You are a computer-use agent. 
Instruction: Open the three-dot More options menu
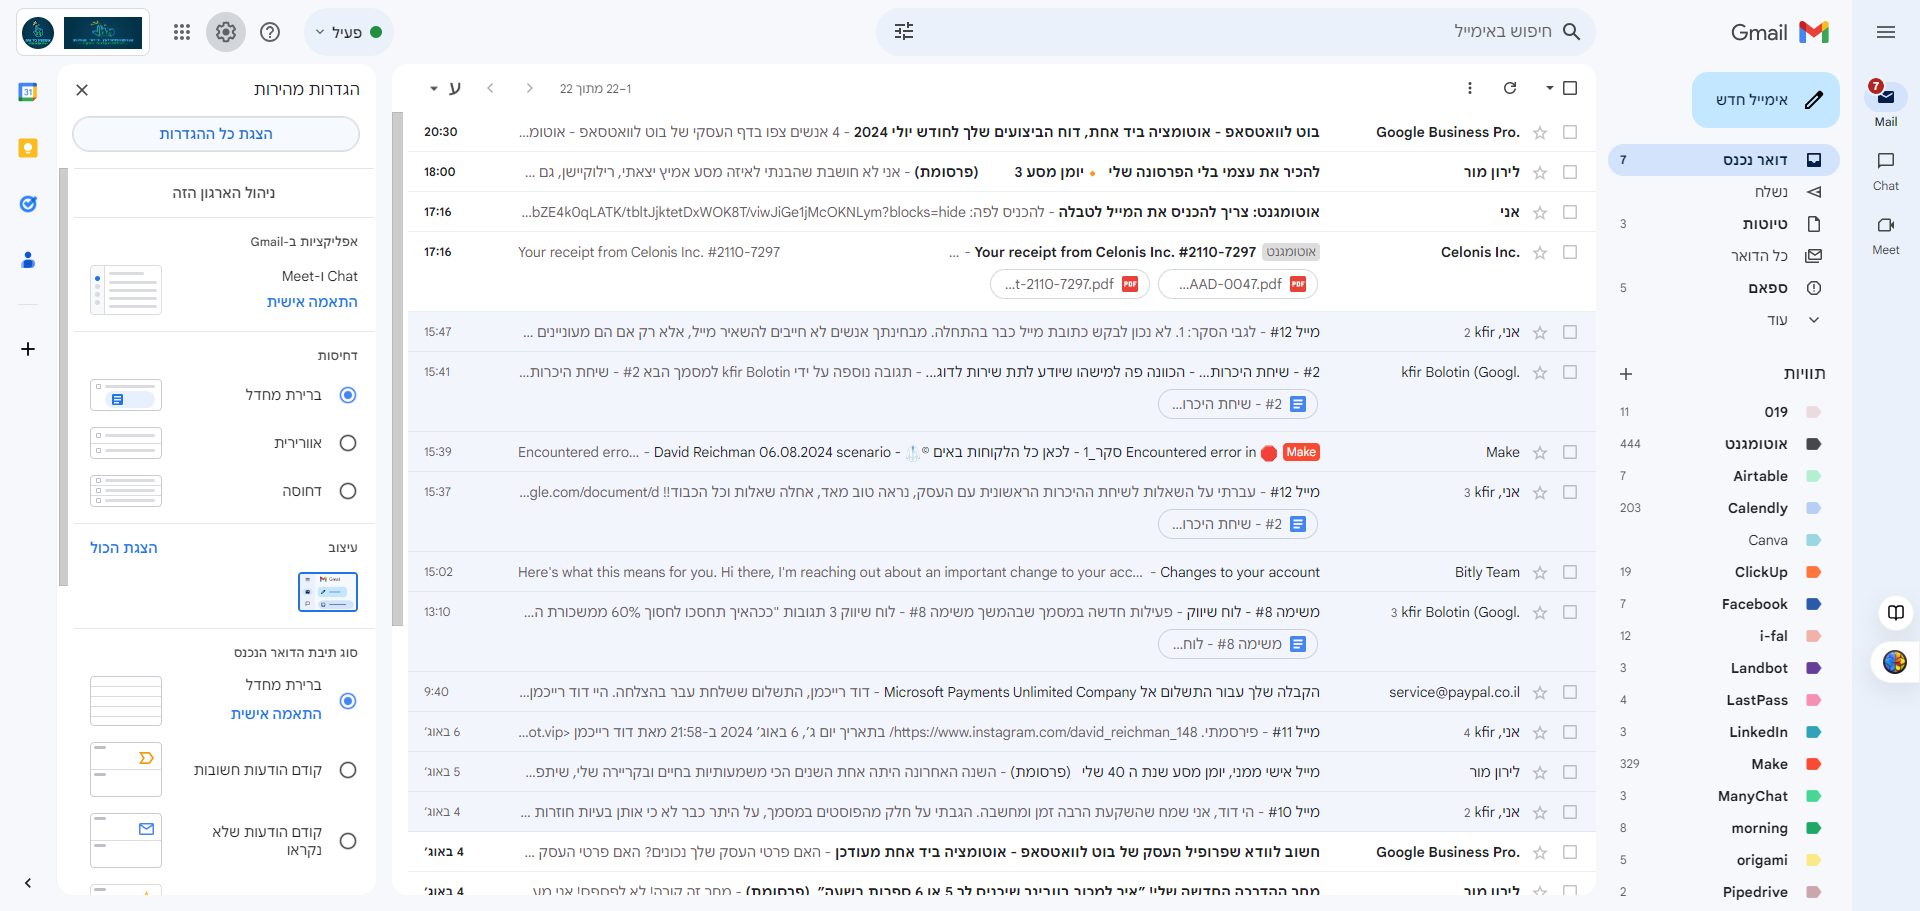point(1470,88)
